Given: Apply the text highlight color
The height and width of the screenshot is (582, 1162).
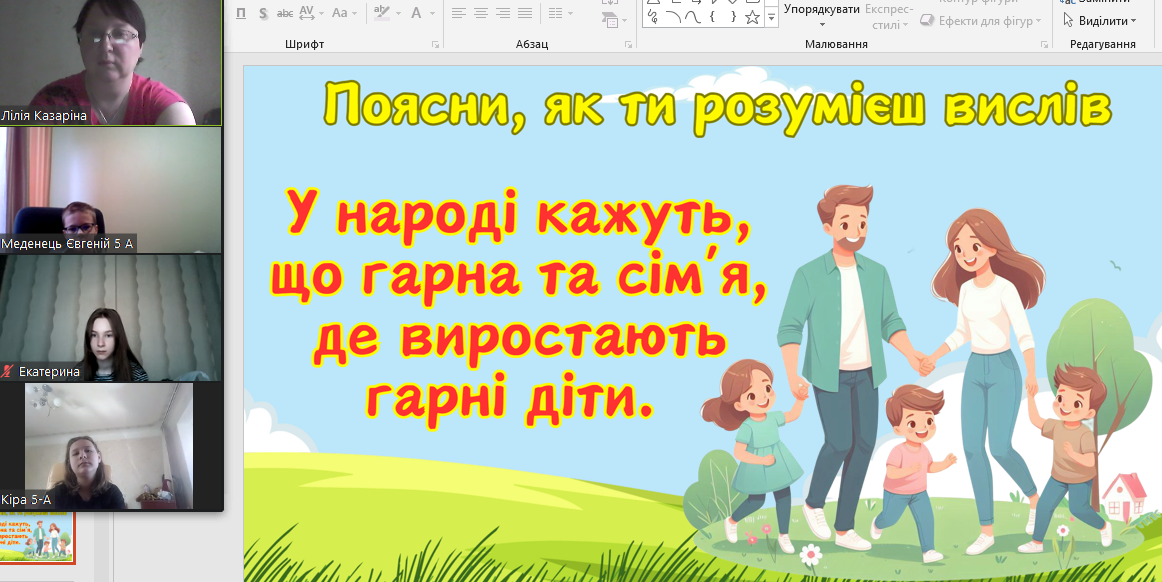Looking at the screenshot, I should click(x=382, y=13).
